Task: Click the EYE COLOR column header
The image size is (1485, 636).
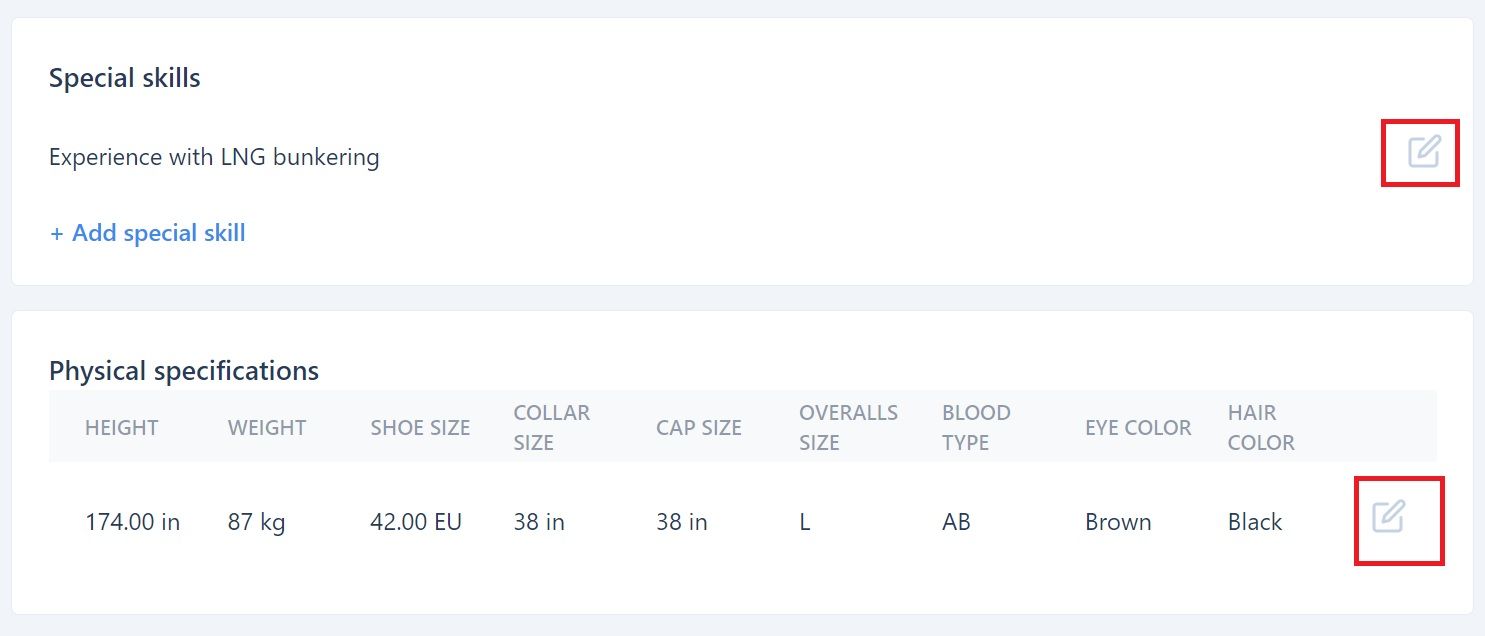Action: click(1138, 428)
